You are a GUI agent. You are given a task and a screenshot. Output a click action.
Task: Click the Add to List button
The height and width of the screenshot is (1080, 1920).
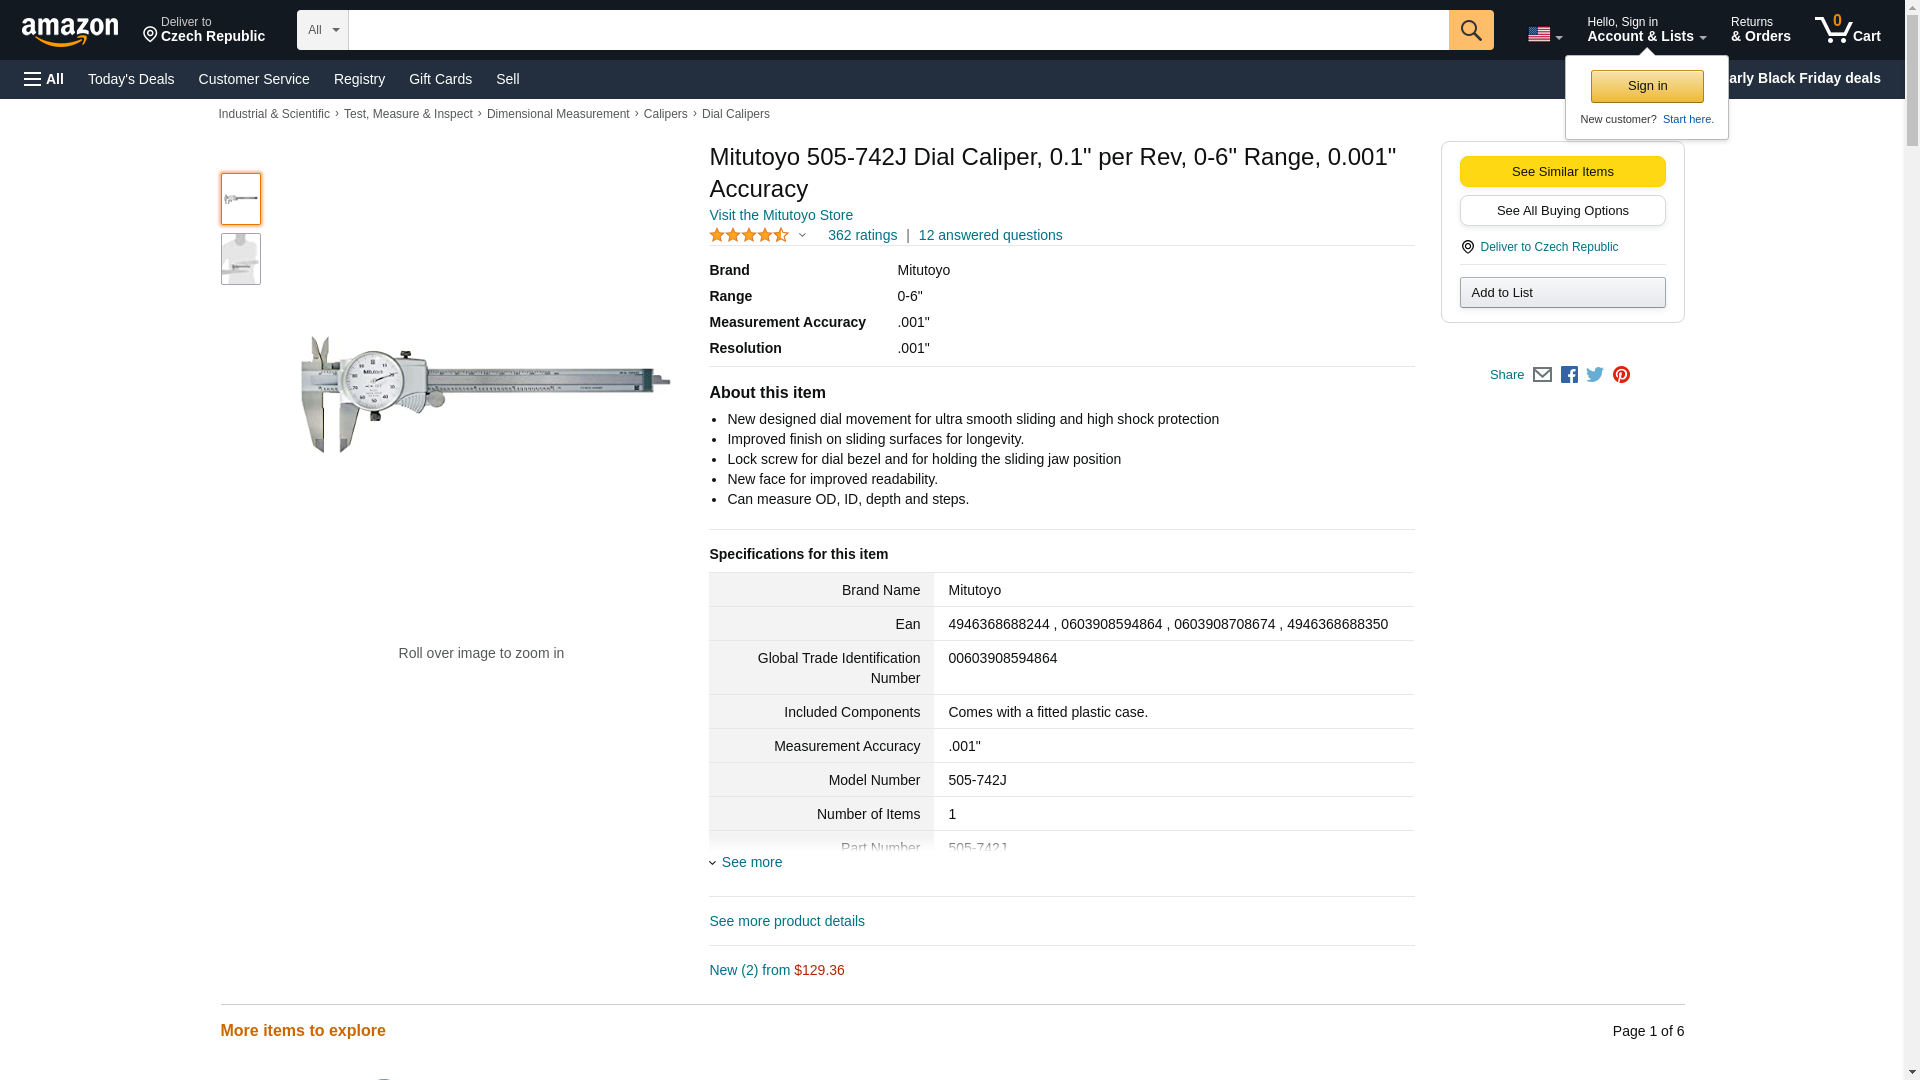click(1562, 292)
